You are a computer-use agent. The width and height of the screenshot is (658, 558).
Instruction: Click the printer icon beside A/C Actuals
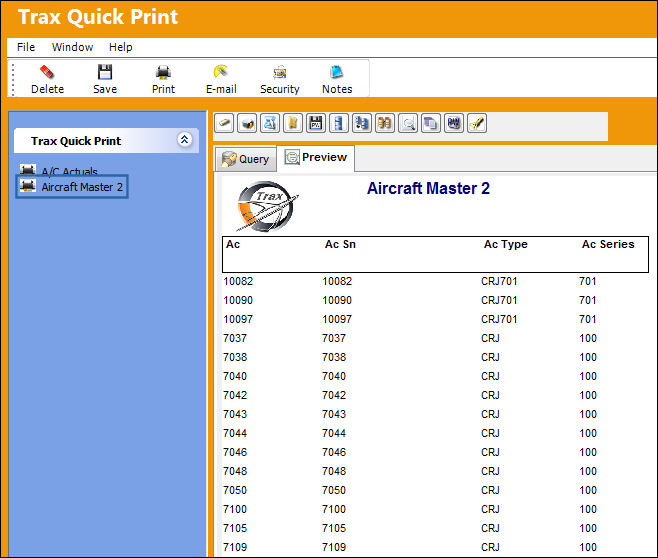pyautogui.click(x=28, y=169)
